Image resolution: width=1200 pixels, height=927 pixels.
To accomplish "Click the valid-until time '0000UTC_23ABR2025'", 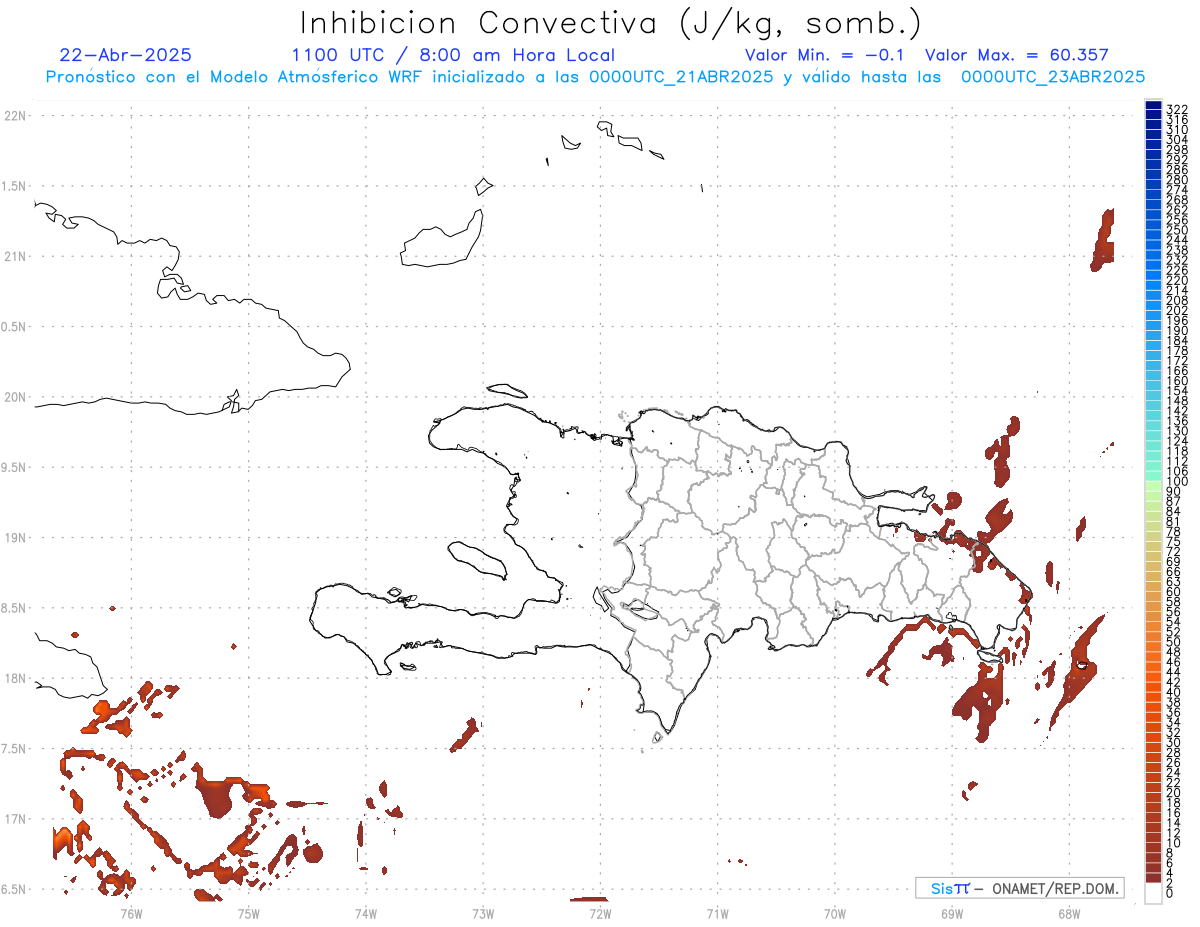I will click(x=1053, y=77).
